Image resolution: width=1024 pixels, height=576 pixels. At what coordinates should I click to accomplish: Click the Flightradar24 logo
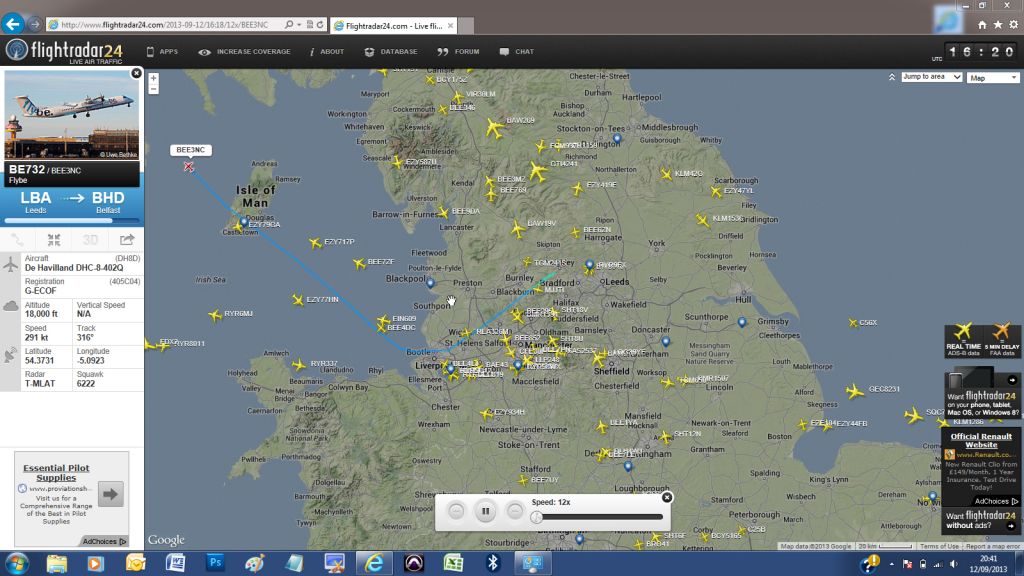tap(64, 51)
